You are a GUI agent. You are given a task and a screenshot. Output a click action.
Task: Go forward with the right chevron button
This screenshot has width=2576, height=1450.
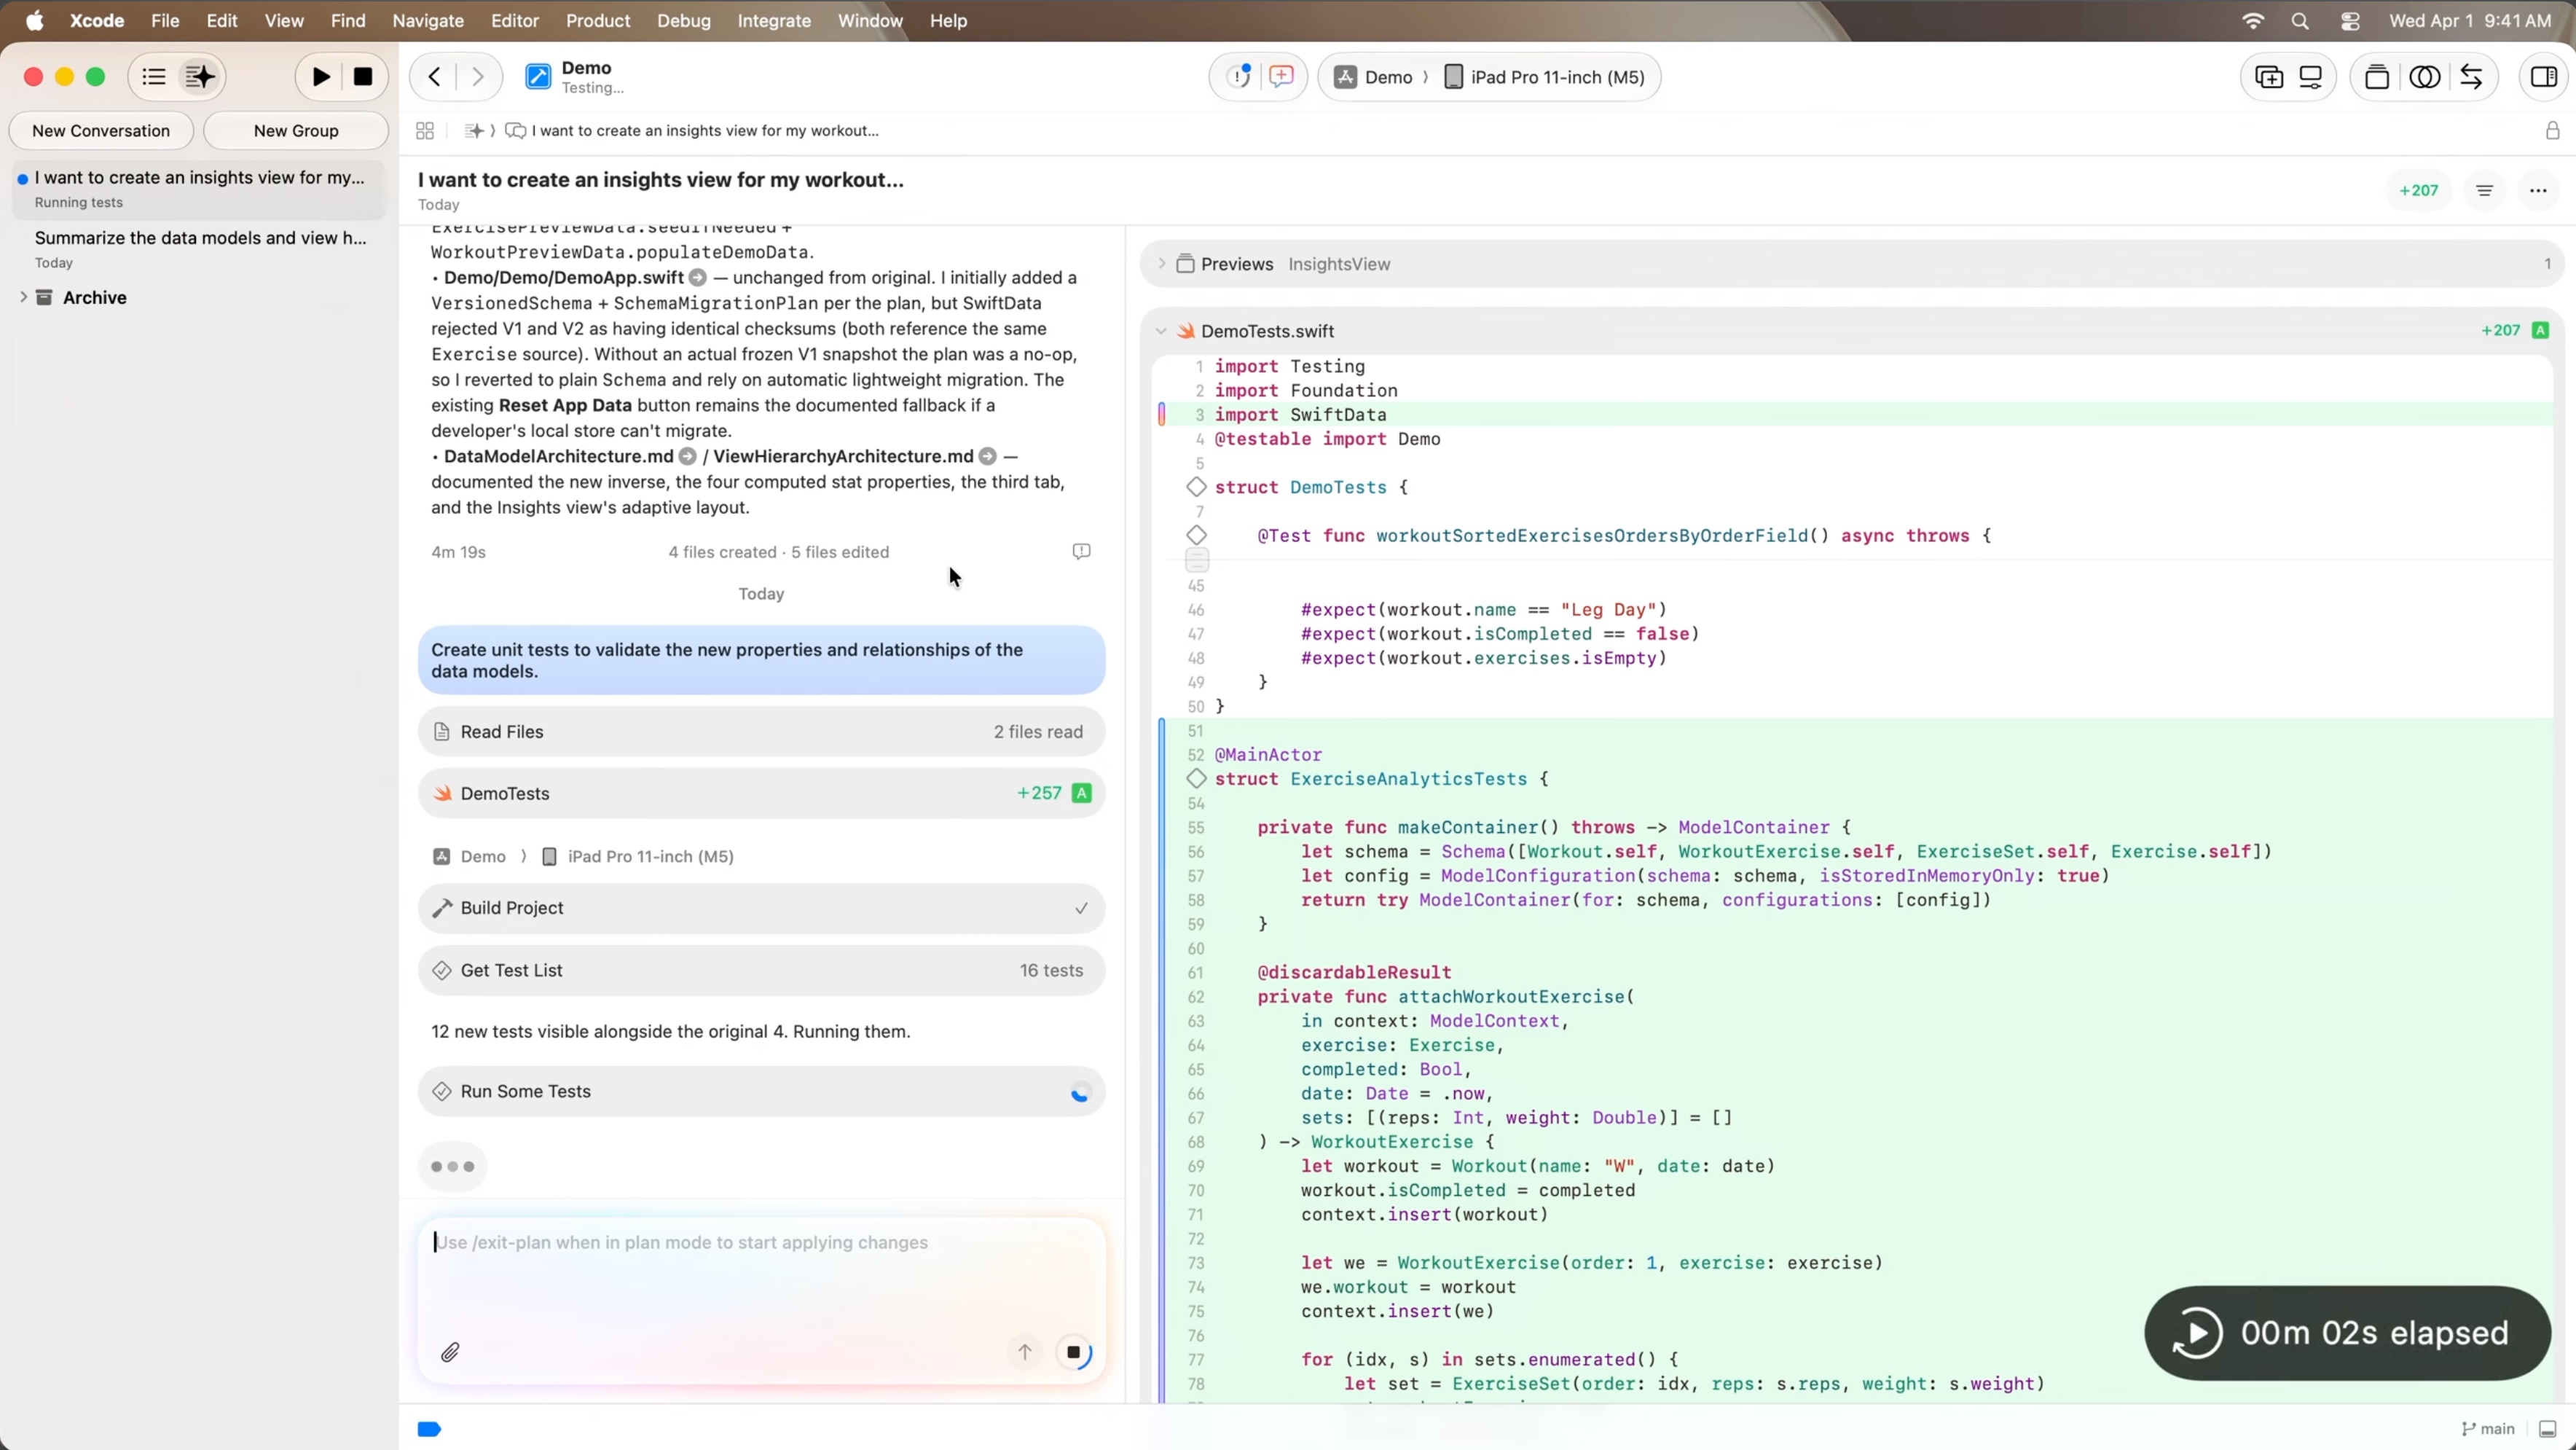click(478, 77)
